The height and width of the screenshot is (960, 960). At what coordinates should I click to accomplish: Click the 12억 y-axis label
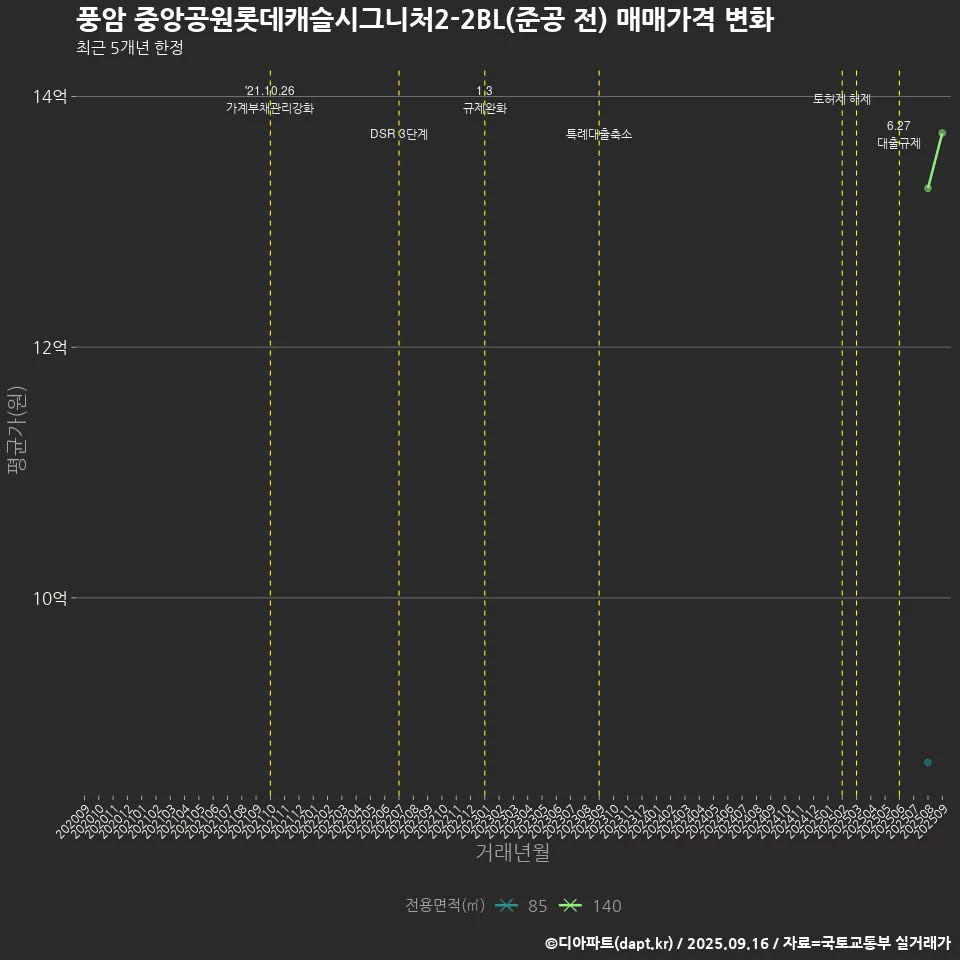click(50, 347)
